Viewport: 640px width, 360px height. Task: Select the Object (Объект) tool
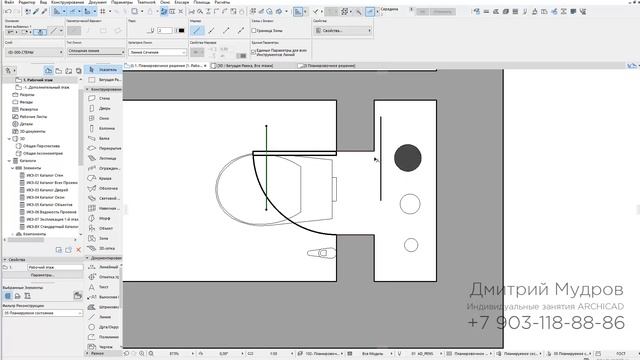point(104,228)
